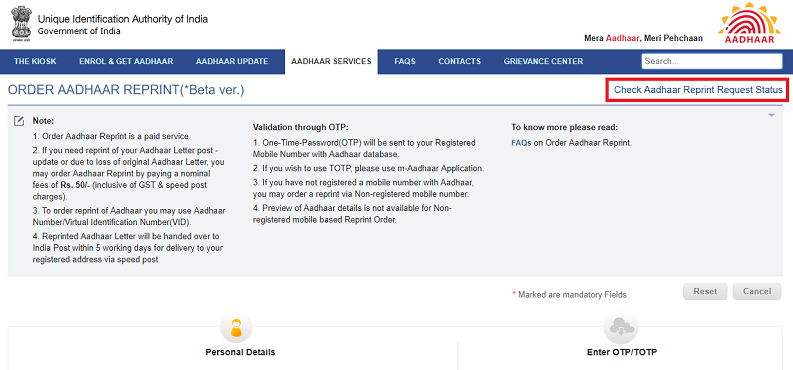Open Aadhaar Update menu

coord(232,62)
